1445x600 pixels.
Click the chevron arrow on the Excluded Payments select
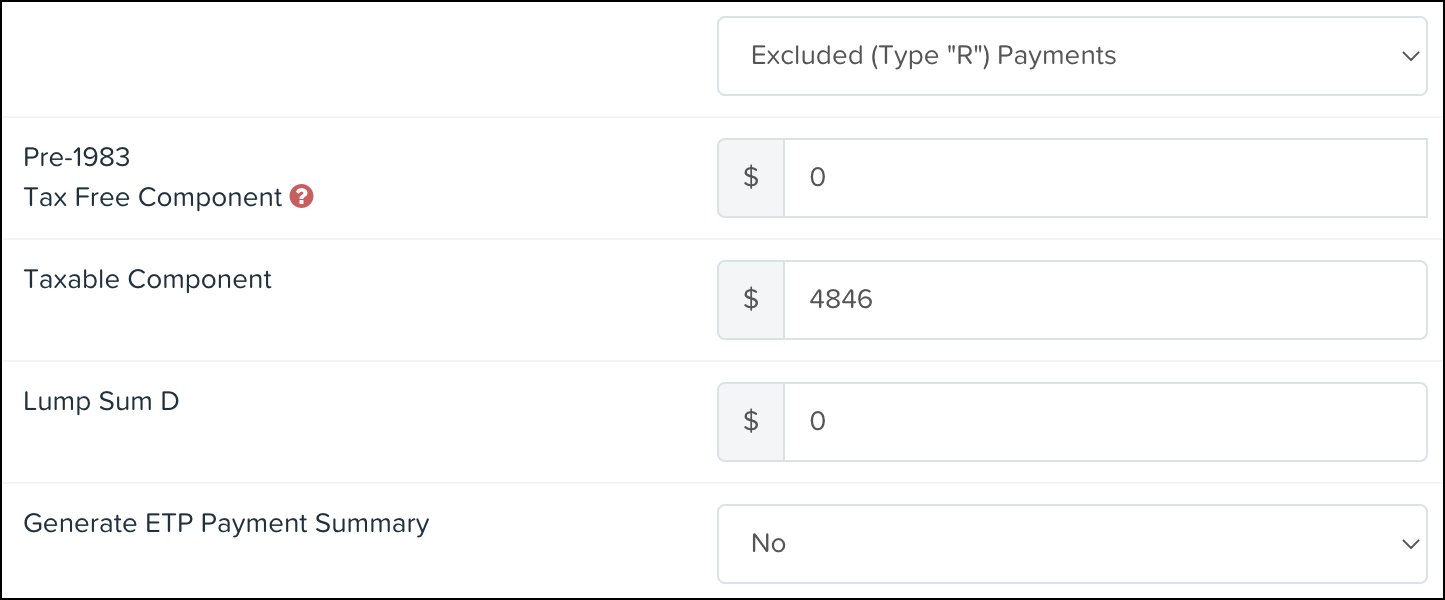pos(1411,57)
